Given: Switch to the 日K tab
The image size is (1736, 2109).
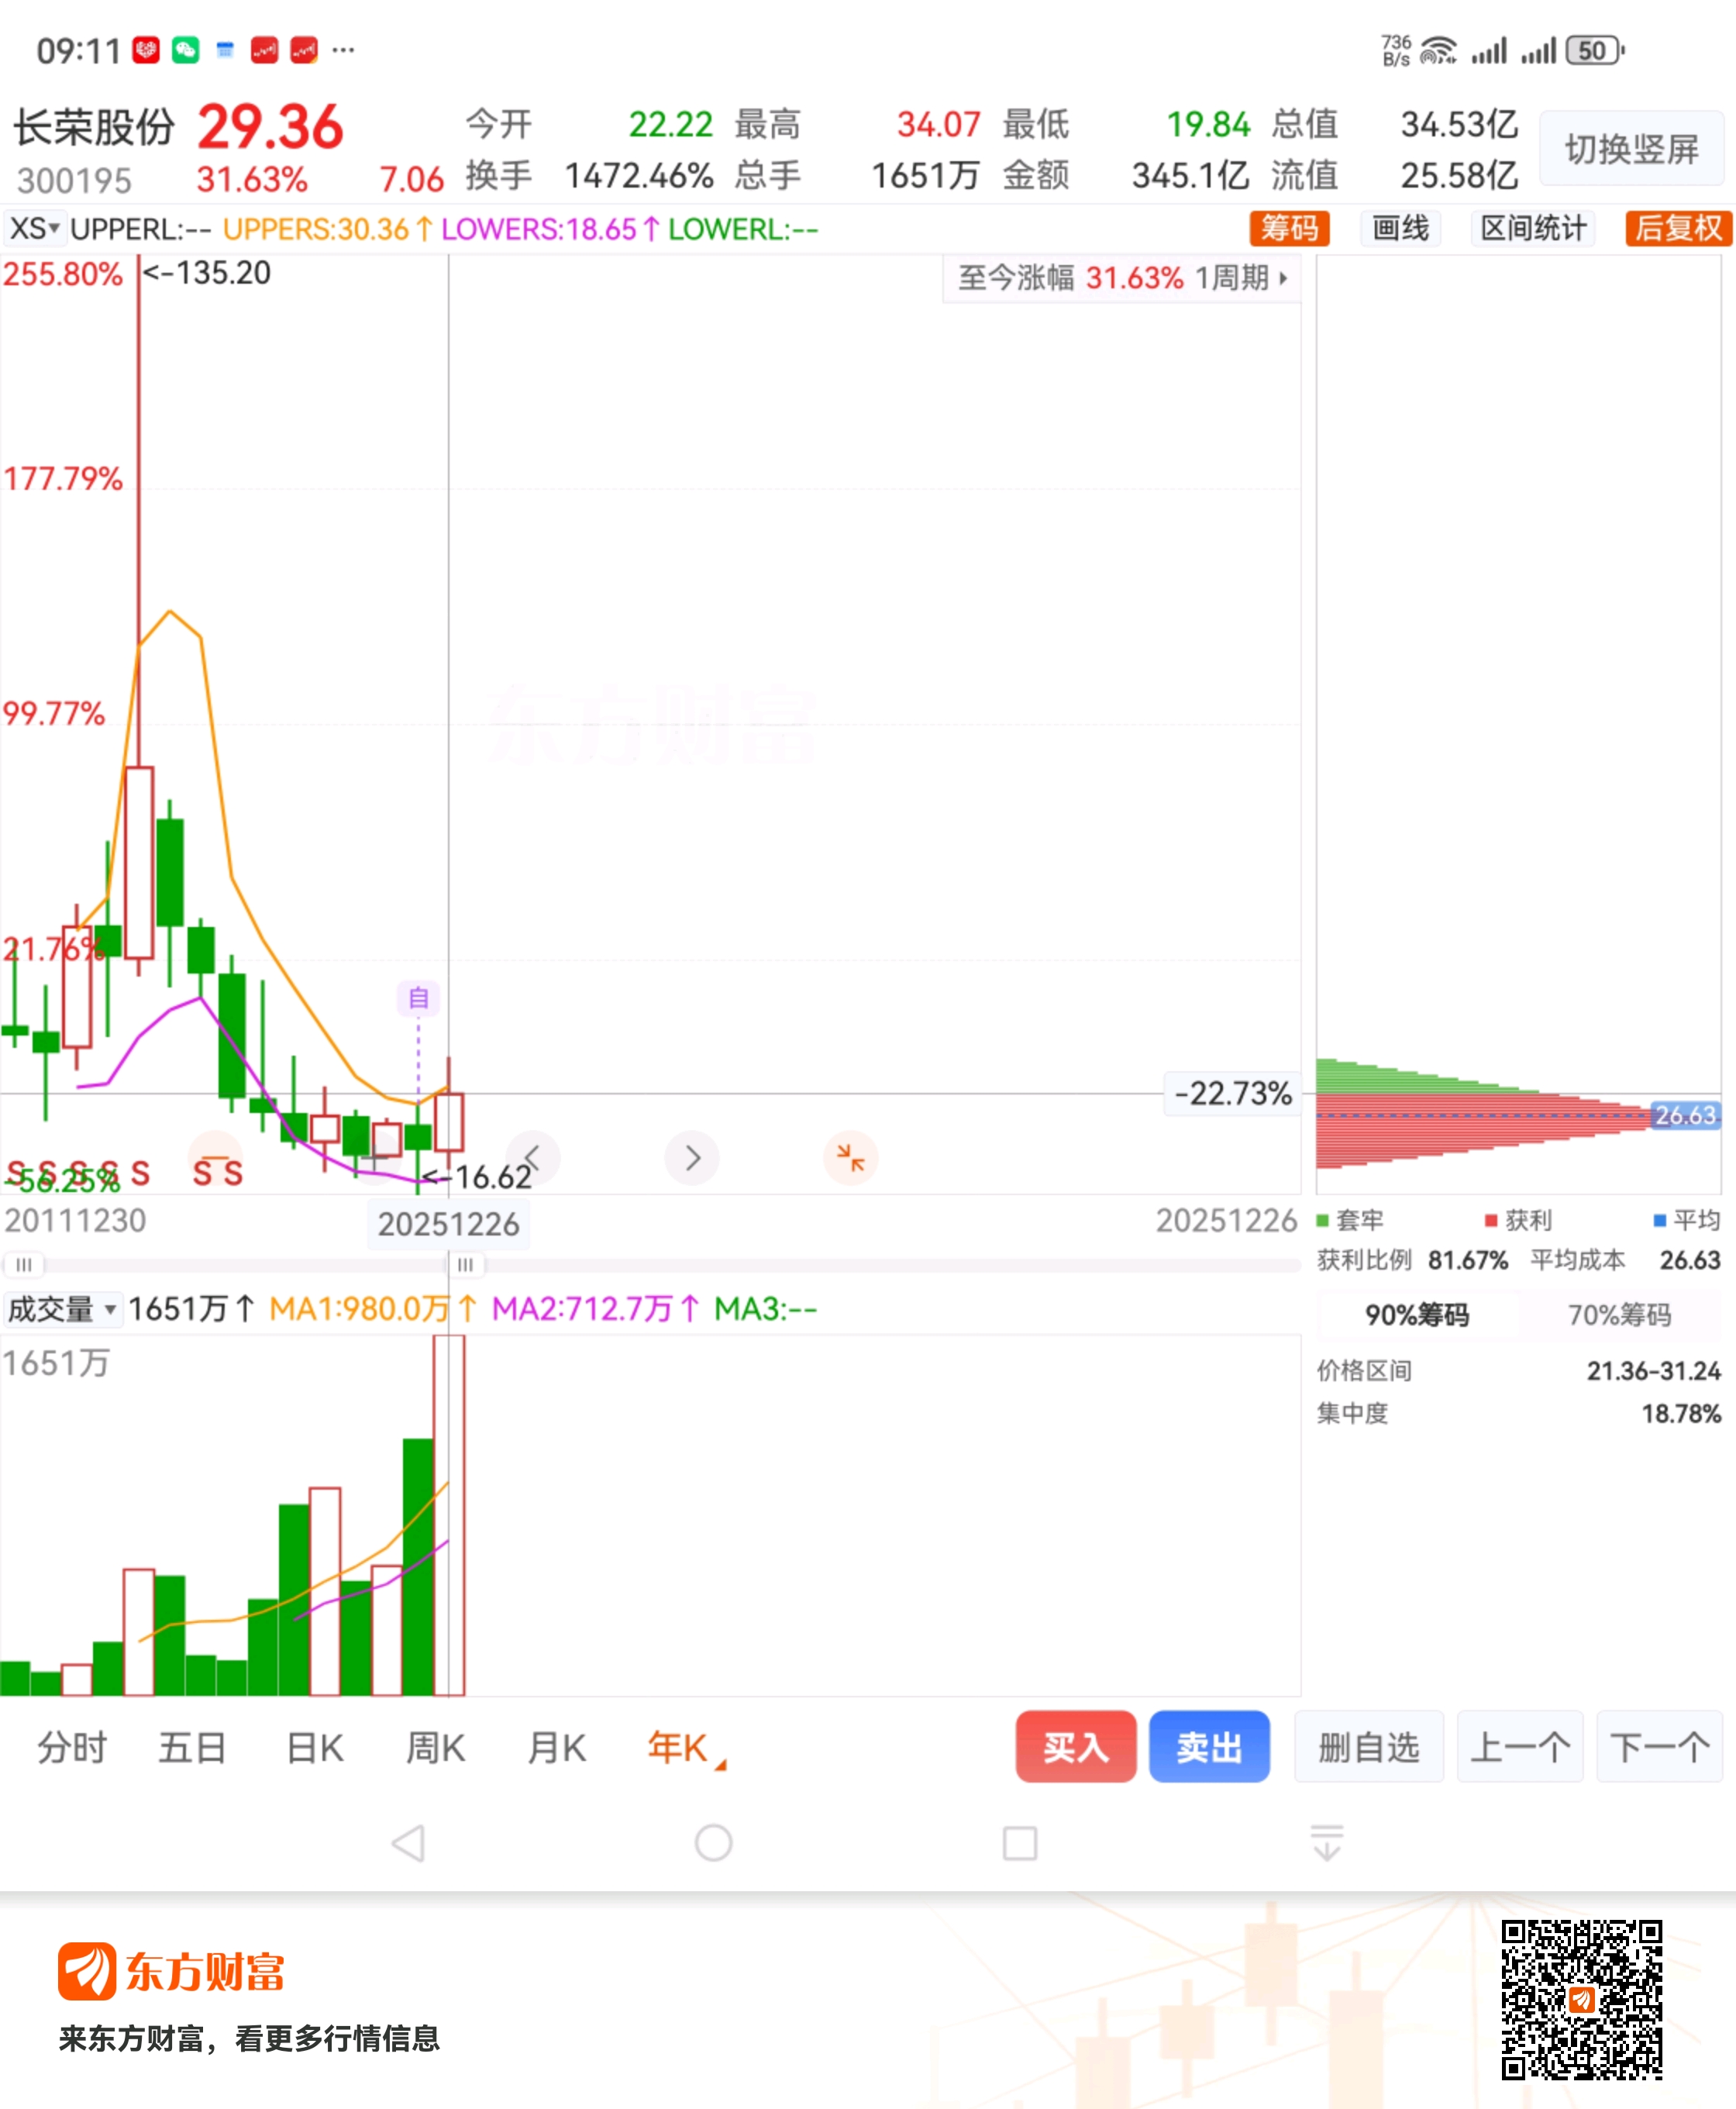Looking at the screenshot, I should [x=315, y=1748].
